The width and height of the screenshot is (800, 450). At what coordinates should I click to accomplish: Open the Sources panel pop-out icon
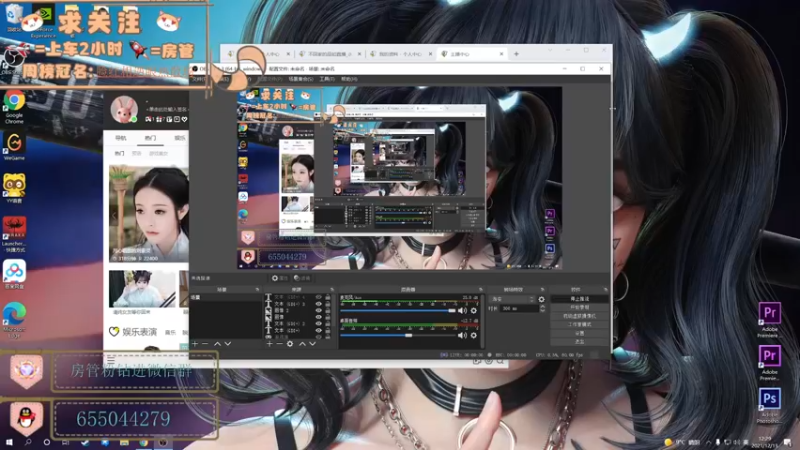click(x=332, y=289)
